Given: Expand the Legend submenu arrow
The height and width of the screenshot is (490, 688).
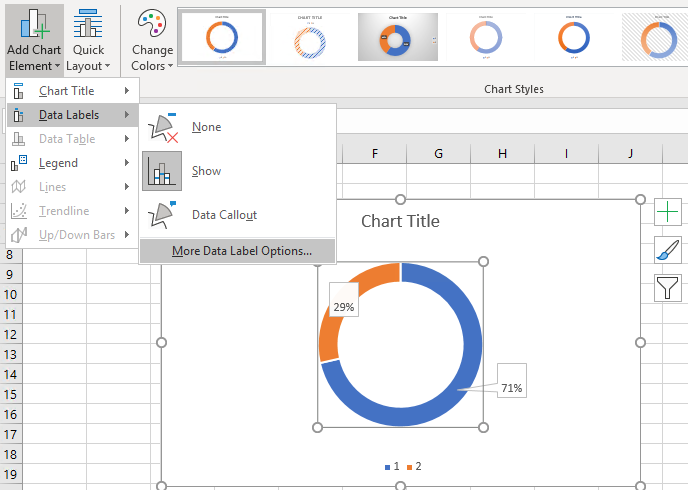Looking at the screenshot, I should click(127, 163).
